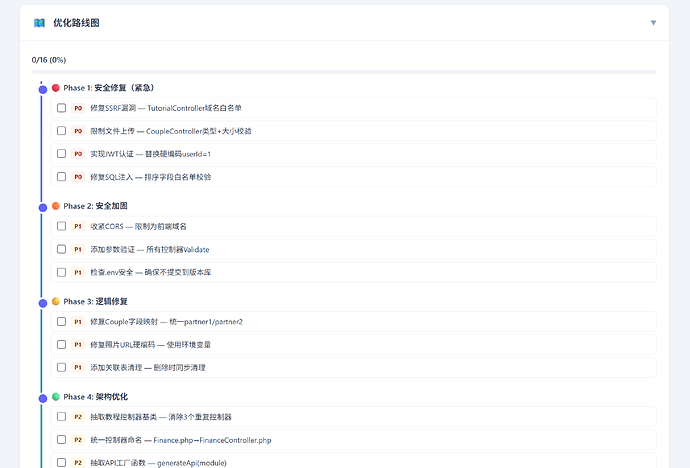Click the P1 badge on 修复Couple字段映射 row

point(78,322)
